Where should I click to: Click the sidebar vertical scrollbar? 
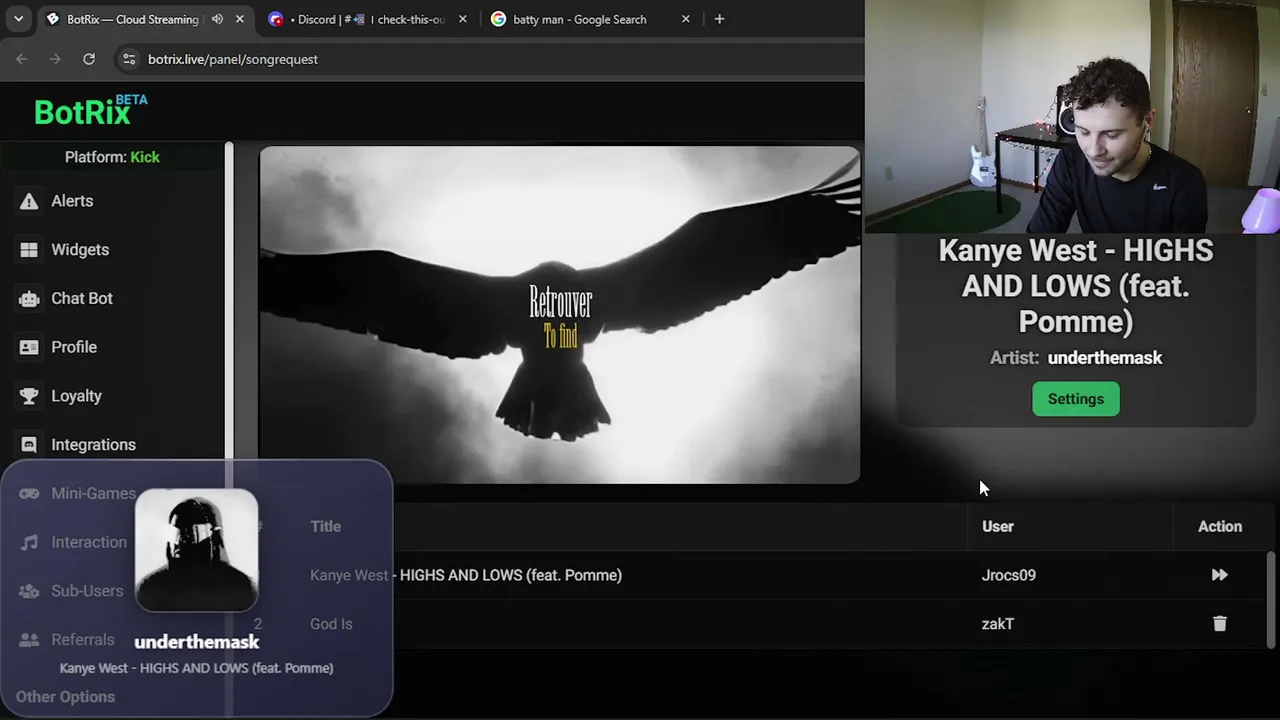pos(229,430)
